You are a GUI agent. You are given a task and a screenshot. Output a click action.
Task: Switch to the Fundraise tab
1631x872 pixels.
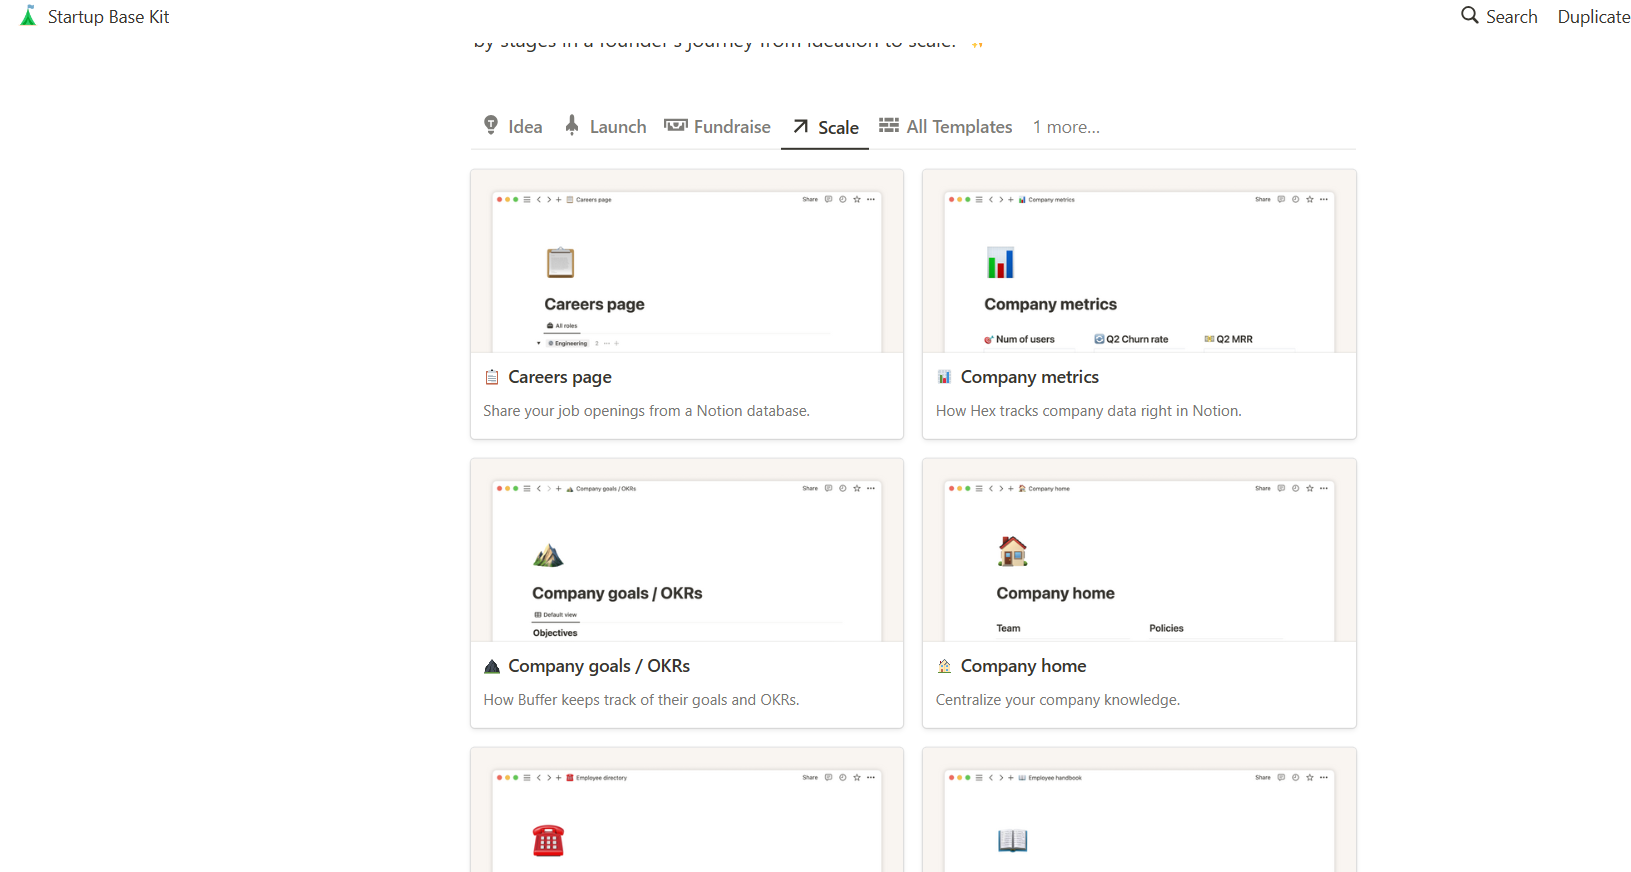pos(718,126)
